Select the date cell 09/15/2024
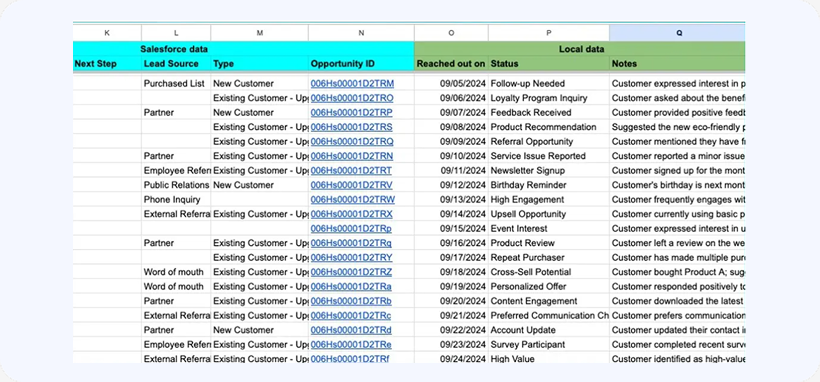Viewport: 820px width, 382px height. click(451, 228)
